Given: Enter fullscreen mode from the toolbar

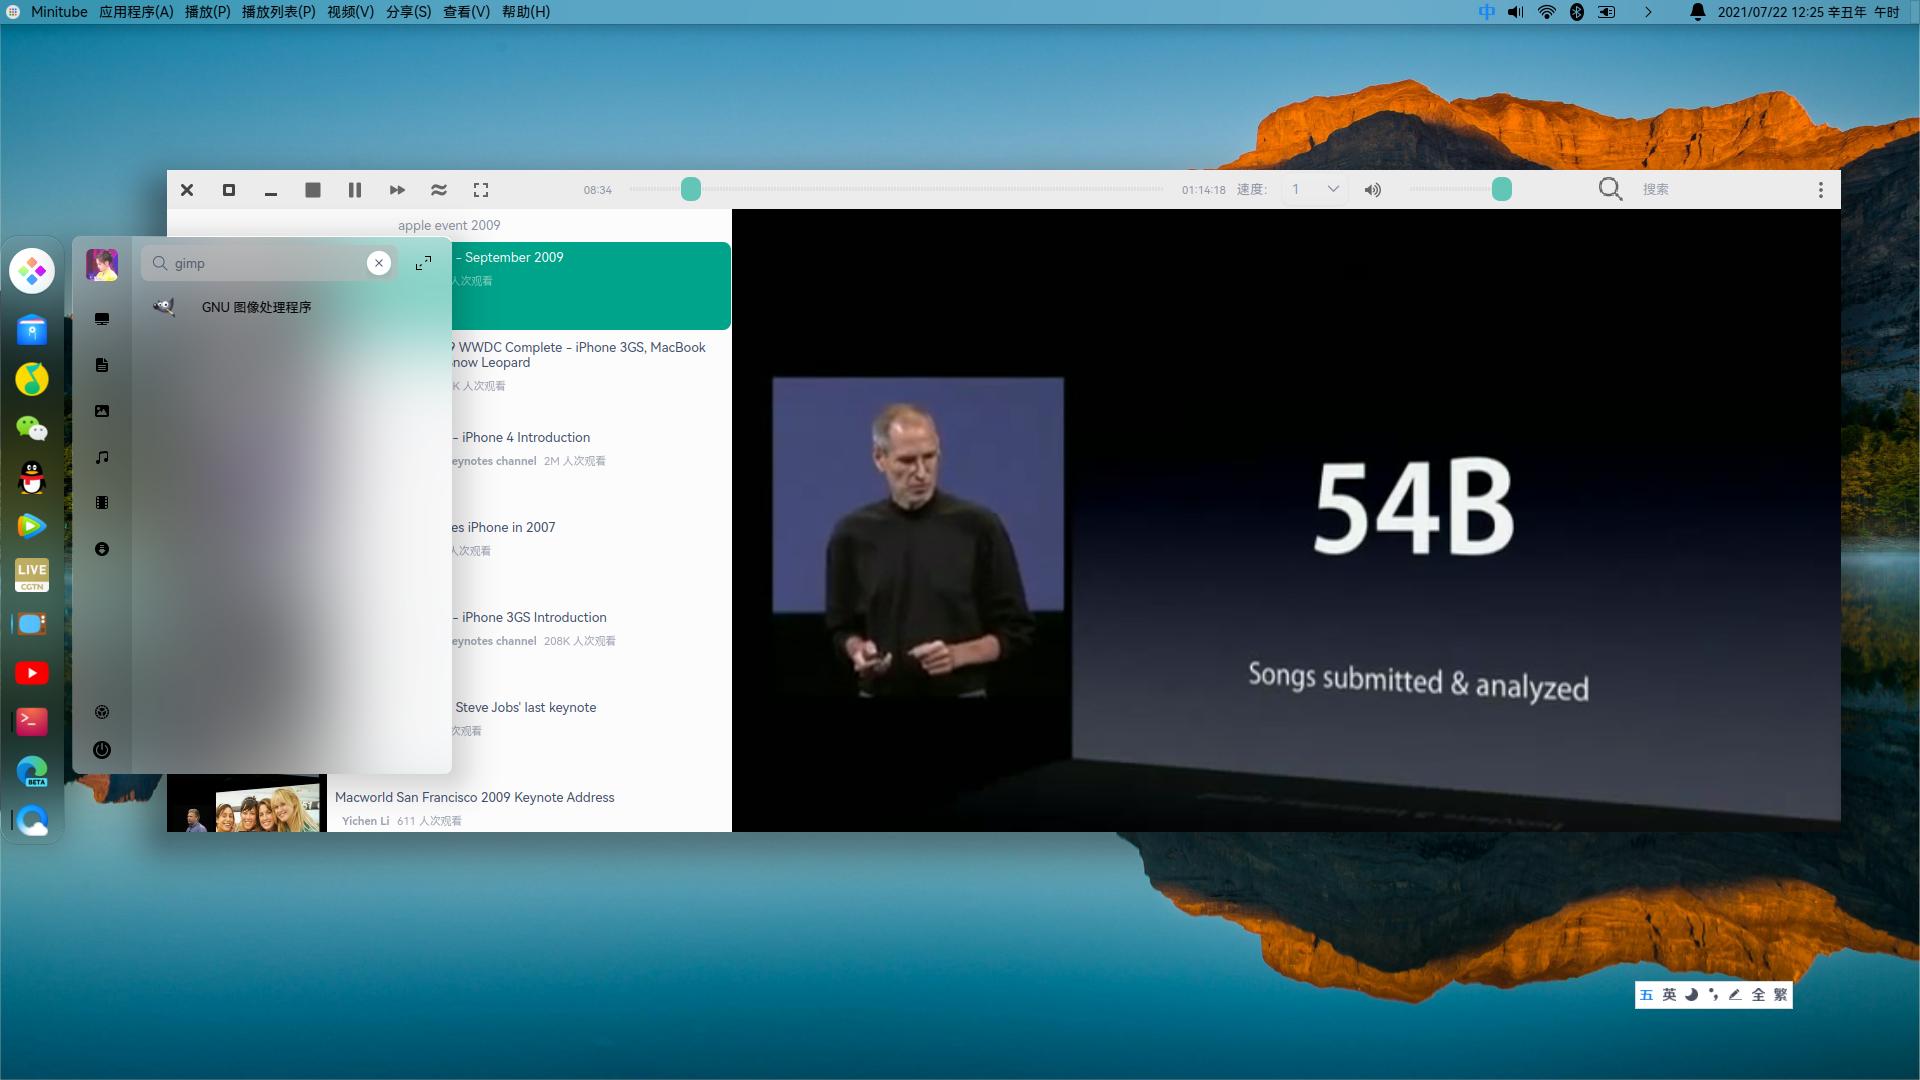Looking at the screenshot, I should tap(481, 190).
